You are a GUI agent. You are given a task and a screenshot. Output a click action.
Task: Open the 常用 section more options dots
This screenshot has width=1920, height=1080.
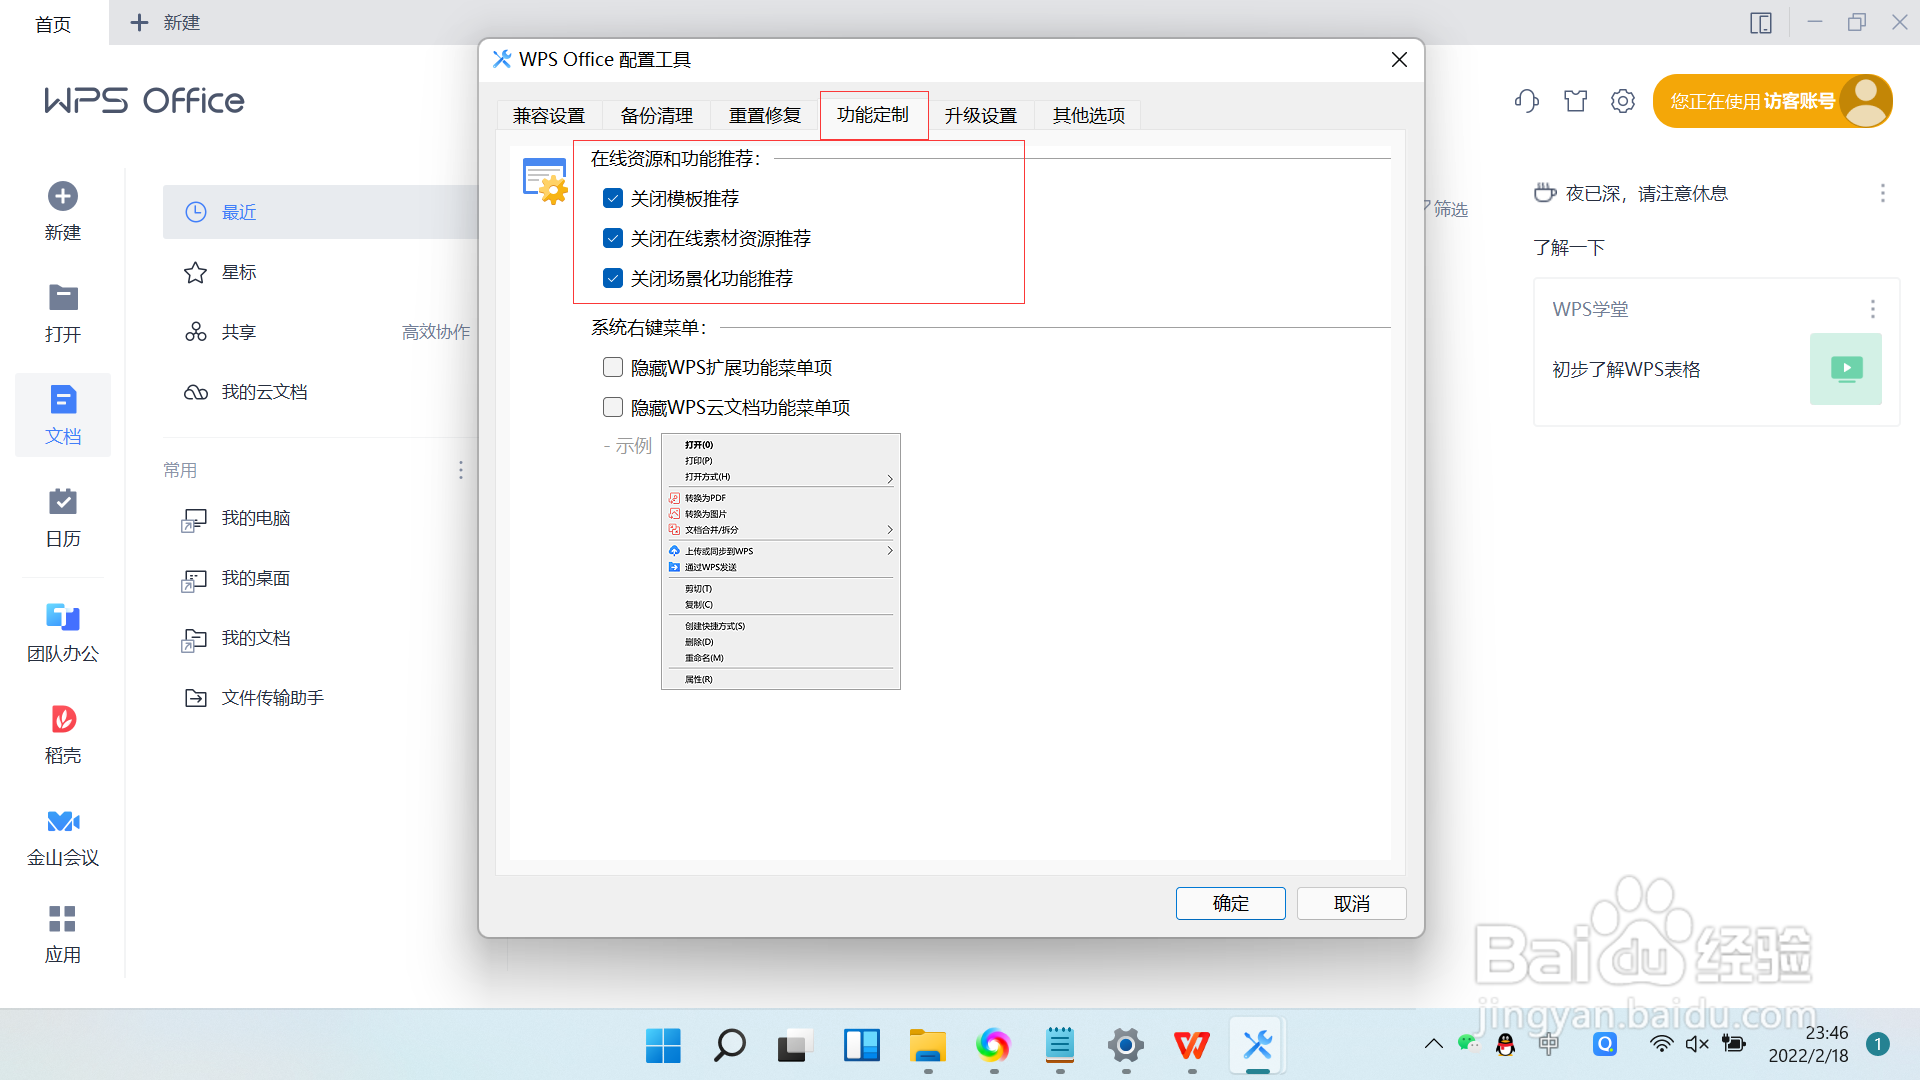click(460, 470)
